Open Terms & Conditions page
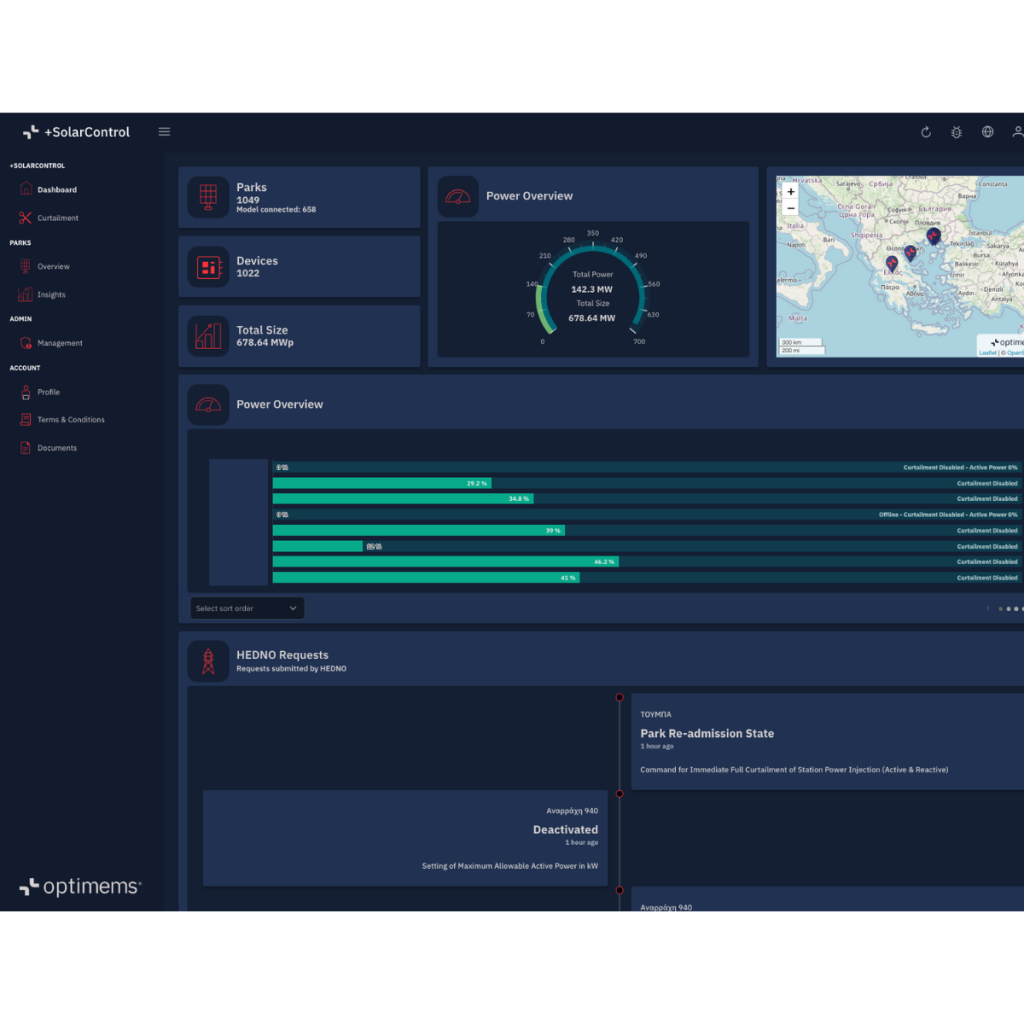This screenshot has width=1024, height=1024. (x=70, y=420)
